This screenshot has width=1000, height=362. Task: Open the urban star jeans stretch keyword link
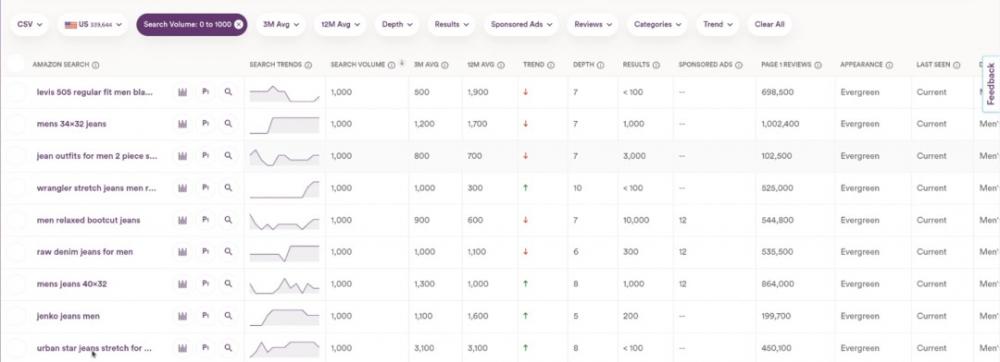coord(94,348)
